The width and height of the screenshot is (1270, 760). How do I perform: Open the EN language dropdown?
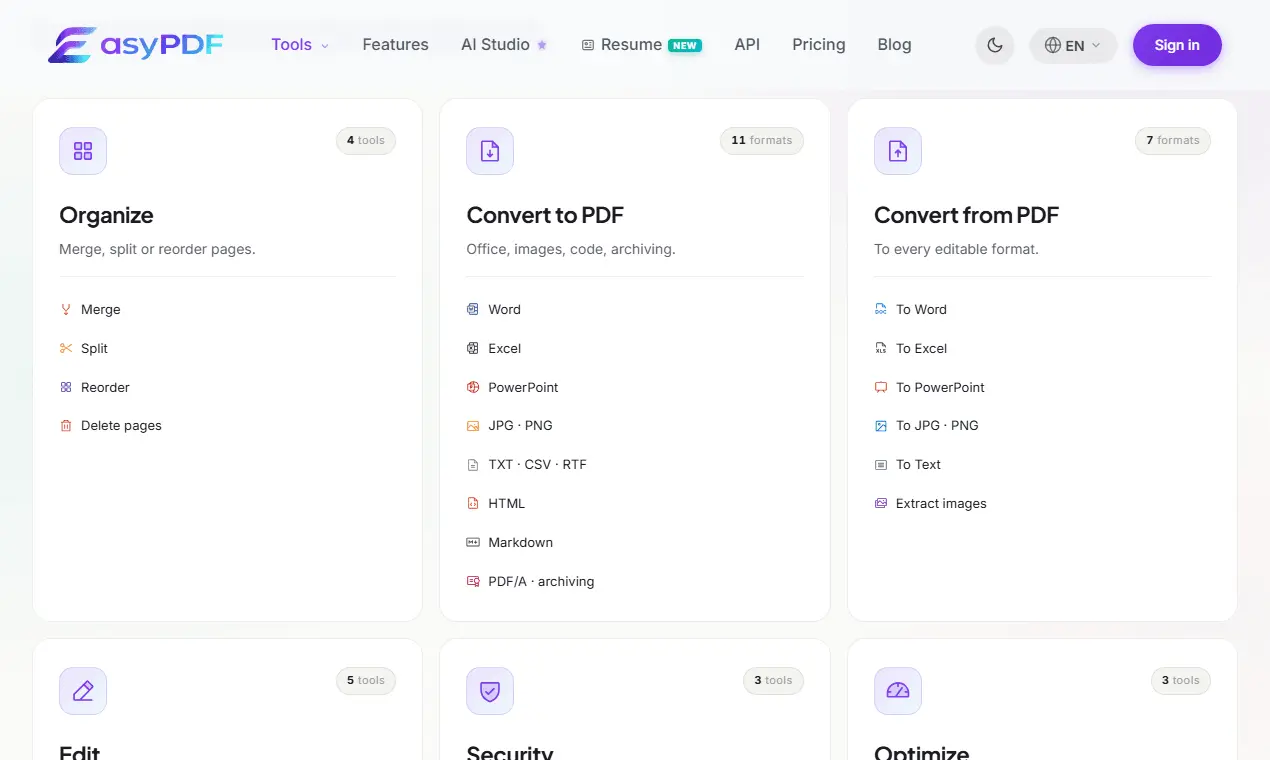(x=1073, y=45)
